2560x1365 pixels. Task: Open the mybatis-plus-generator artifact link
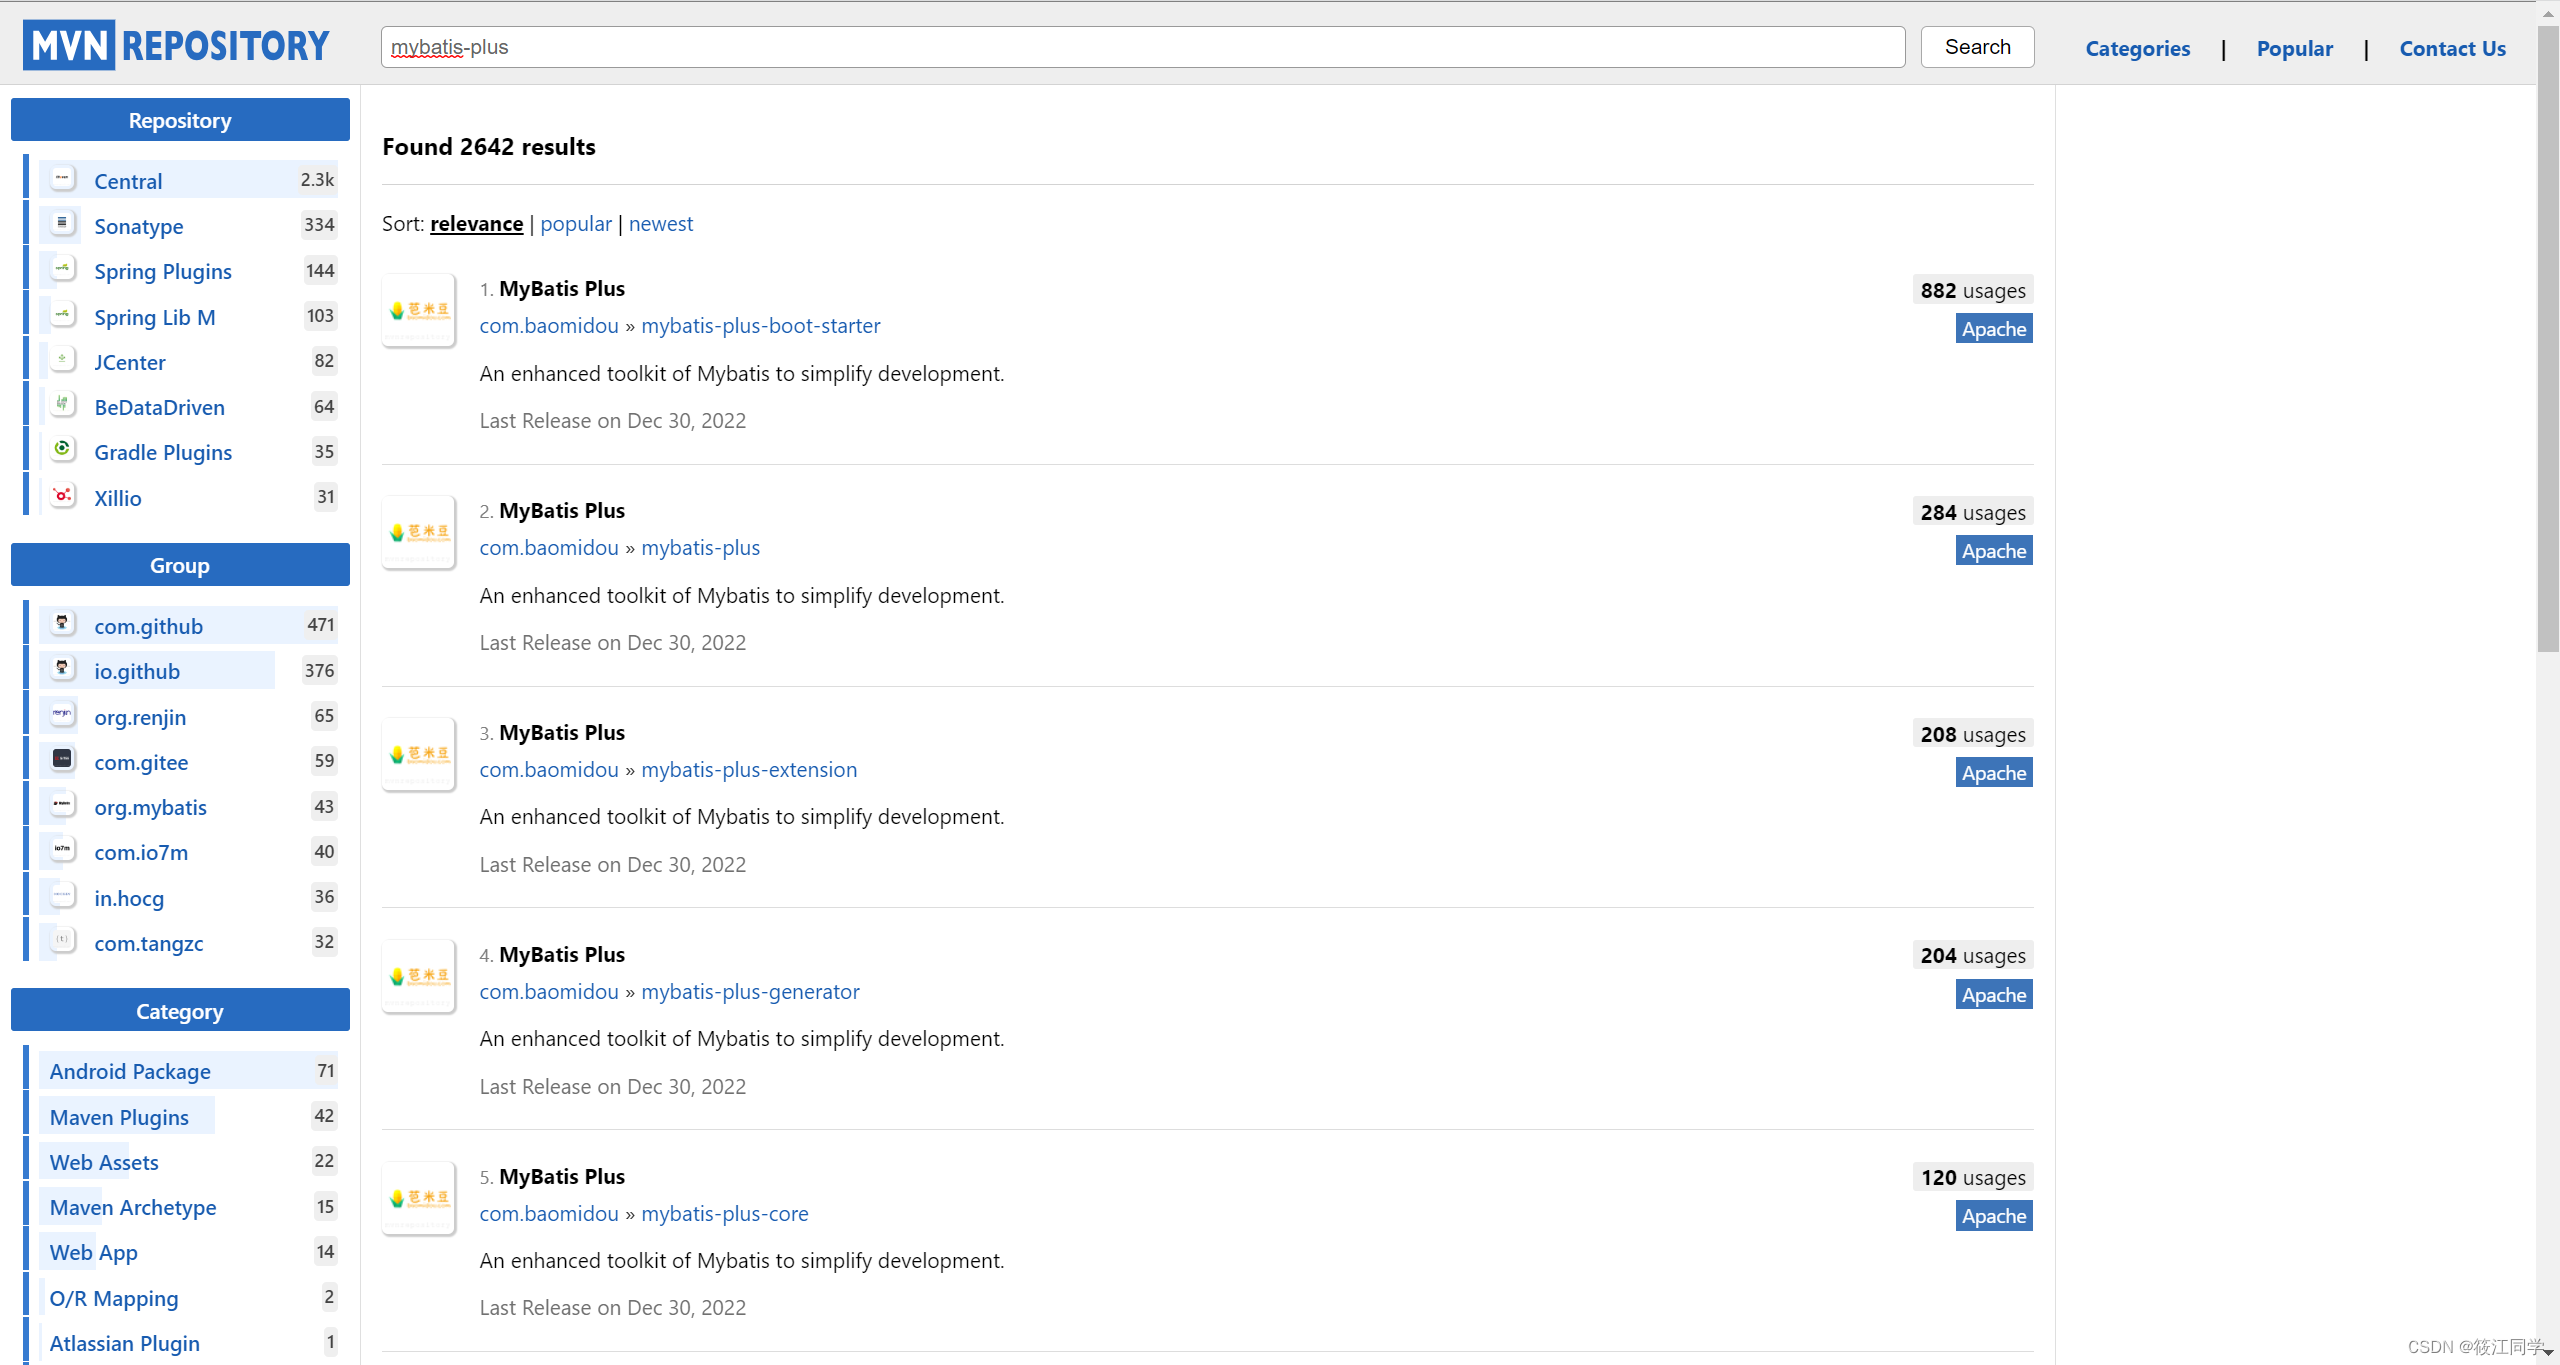750,991
